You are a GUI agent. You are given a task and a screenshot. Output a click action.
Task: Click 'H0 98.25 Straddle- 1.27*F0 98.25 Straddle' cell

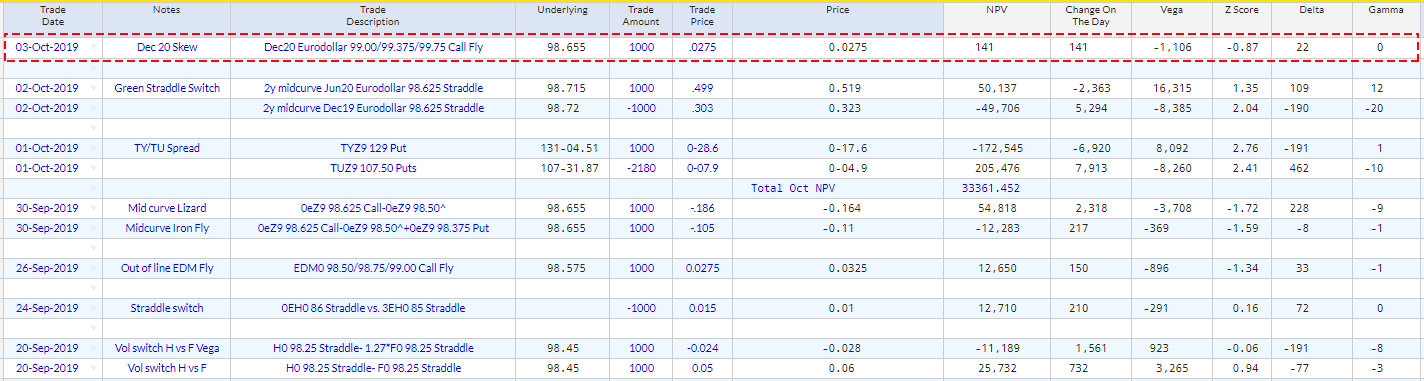373,348
